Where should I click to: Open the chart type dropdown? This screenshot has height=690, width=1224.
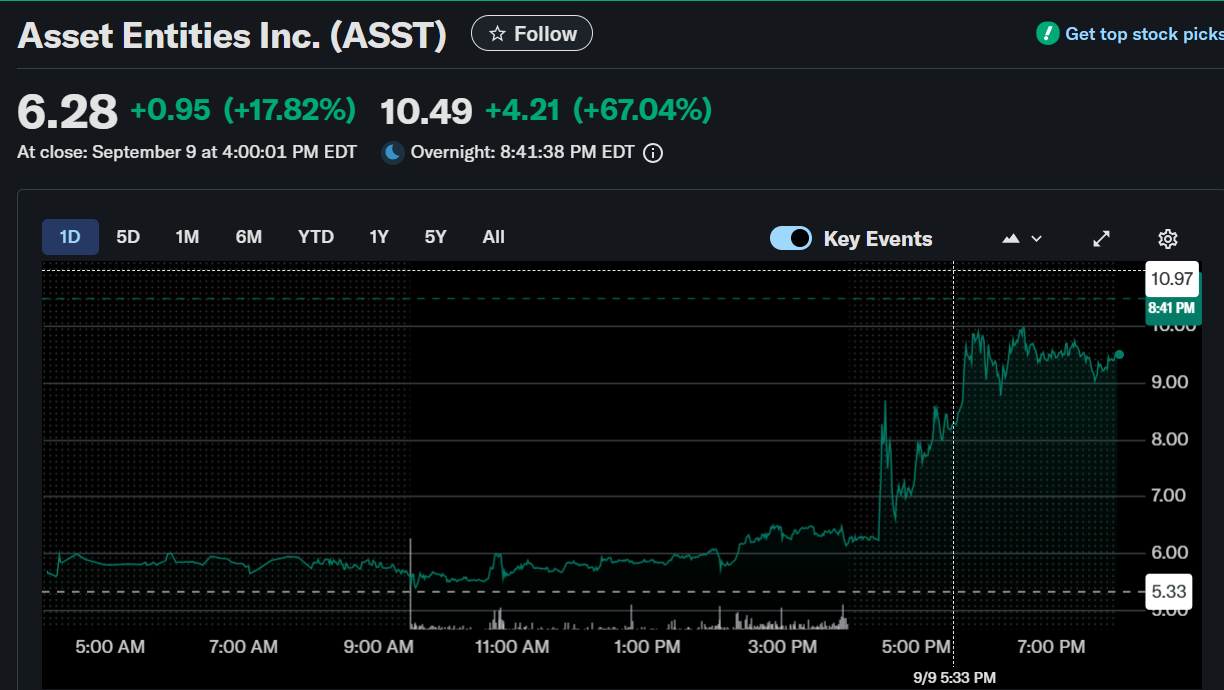[1022, 239]
